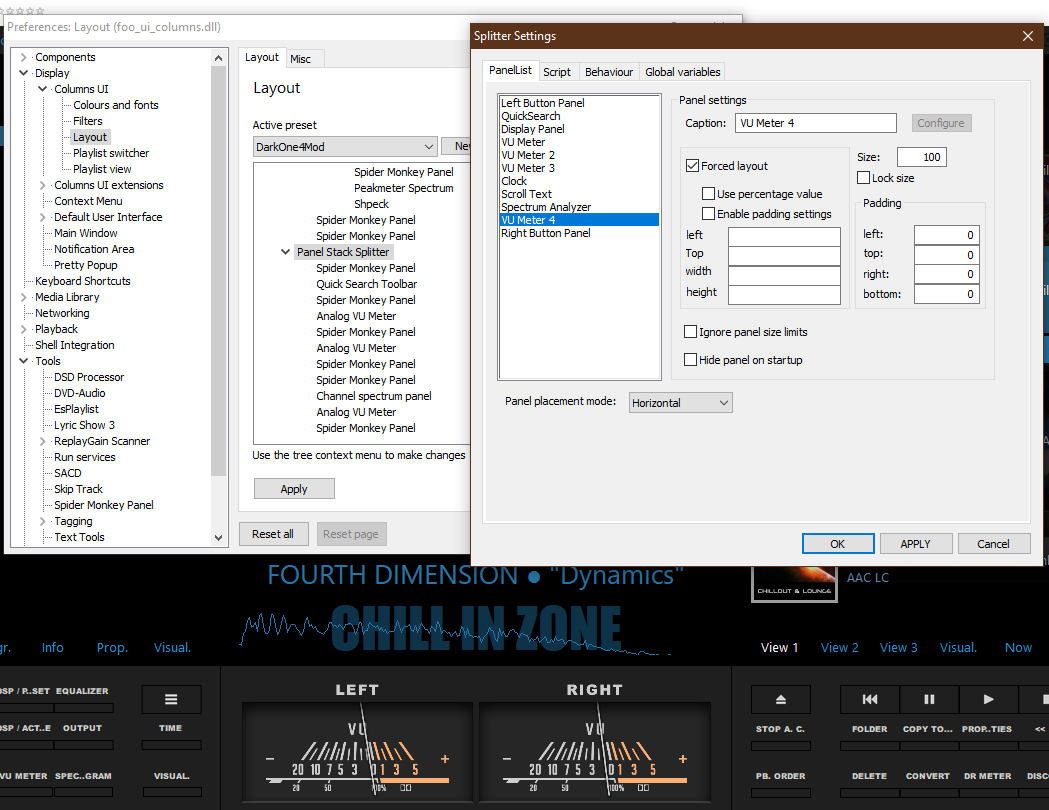Click the APPLY button in Splitter Settings
The image size is (1049, 810).
915,544
